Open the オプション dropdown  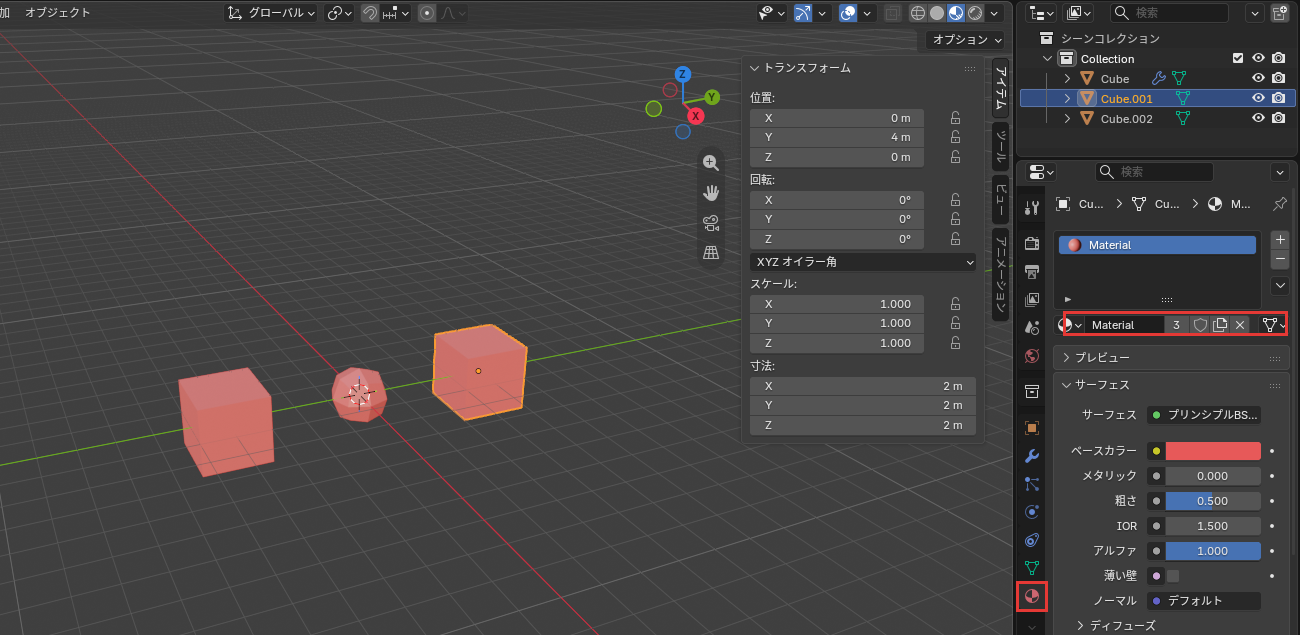coord(965,40)
